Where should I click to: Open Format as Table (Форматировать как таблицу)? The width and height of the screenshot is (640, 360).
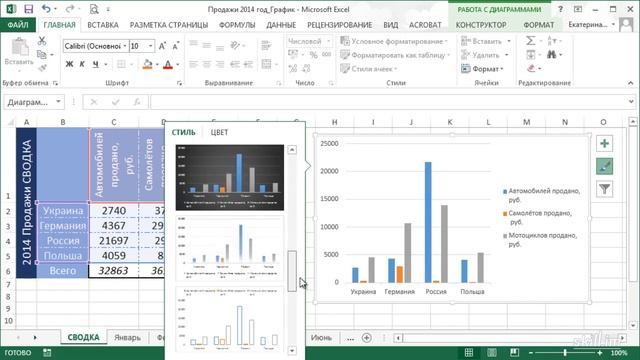pos(395,55)
